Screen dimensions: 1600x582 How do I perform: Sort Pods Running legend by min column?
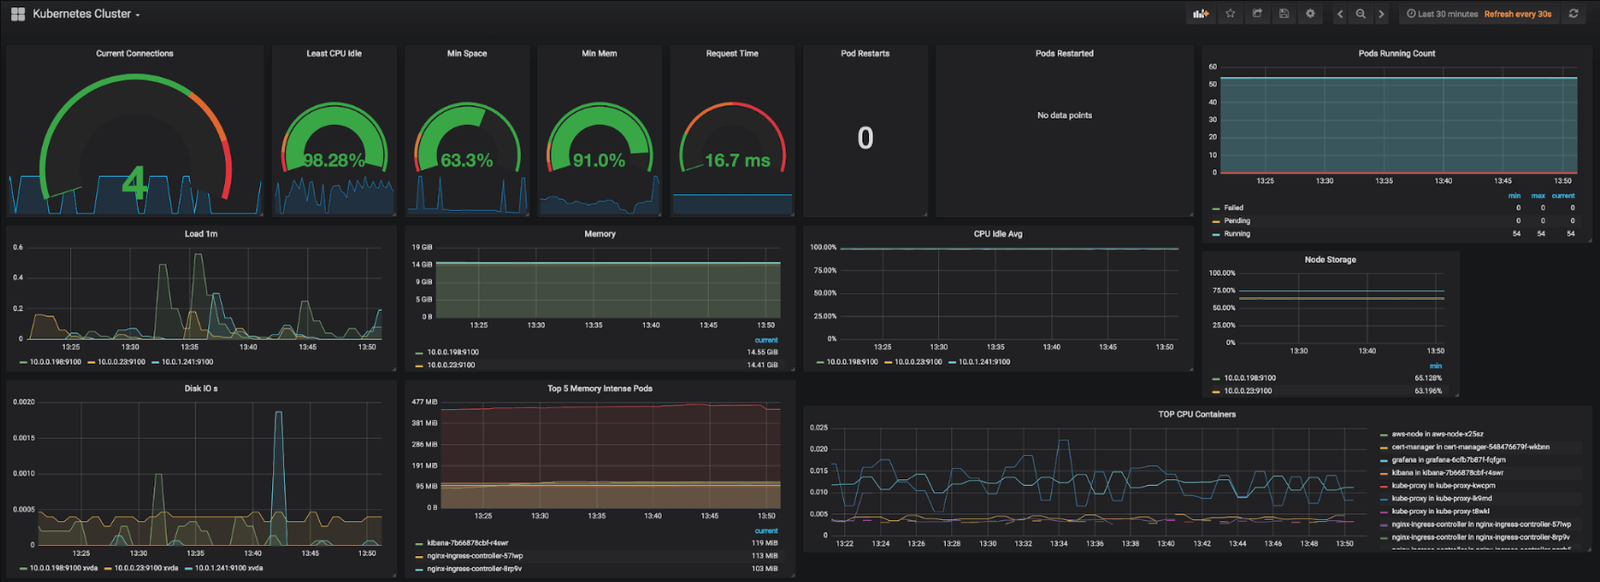tap(1514, 196)
